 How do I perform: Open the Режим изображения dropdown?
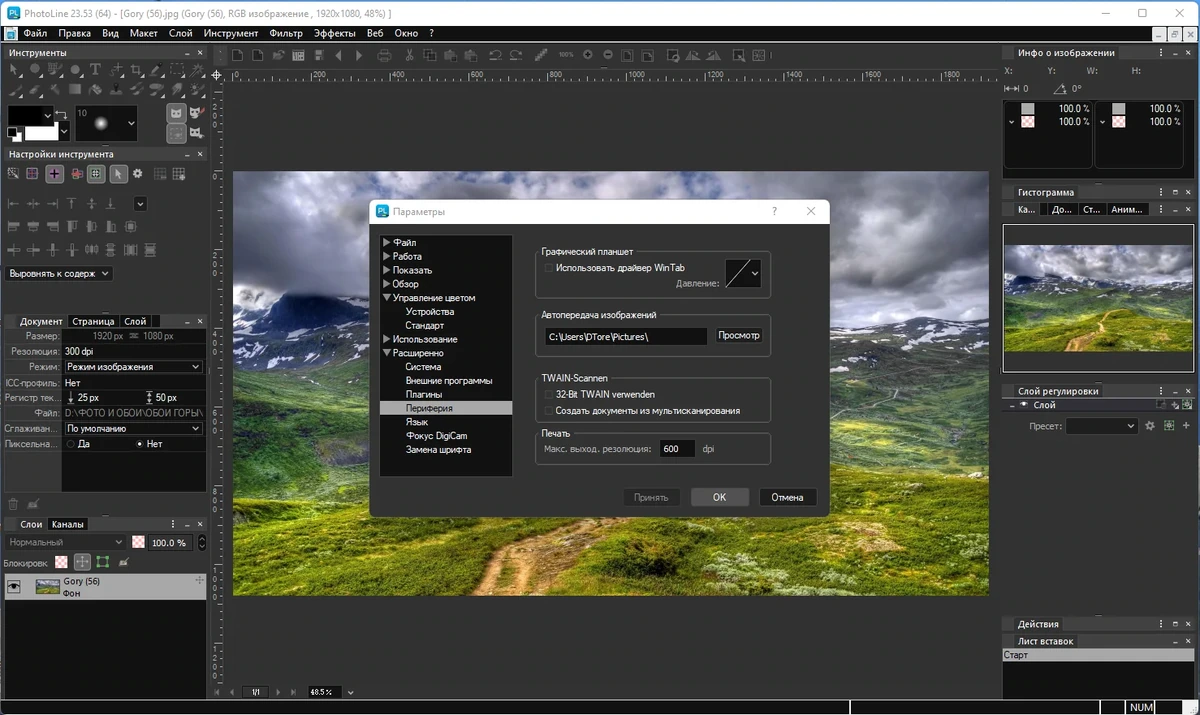[x=133, y=367]
